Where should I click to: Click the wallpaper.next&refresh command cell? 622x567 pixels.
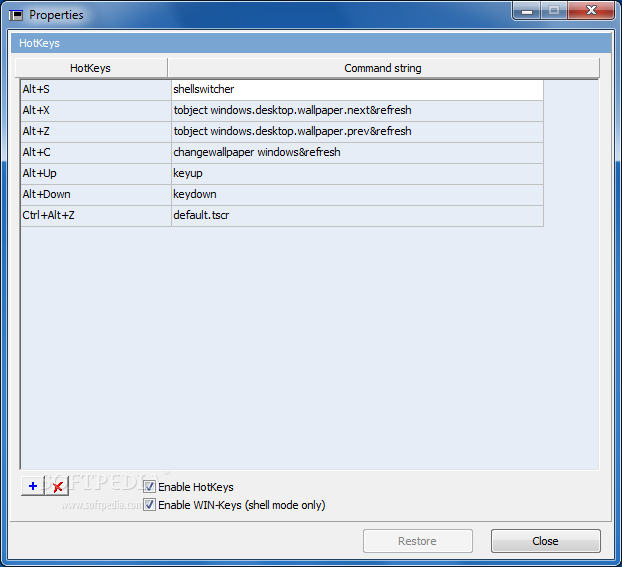(x=357, y=111)
